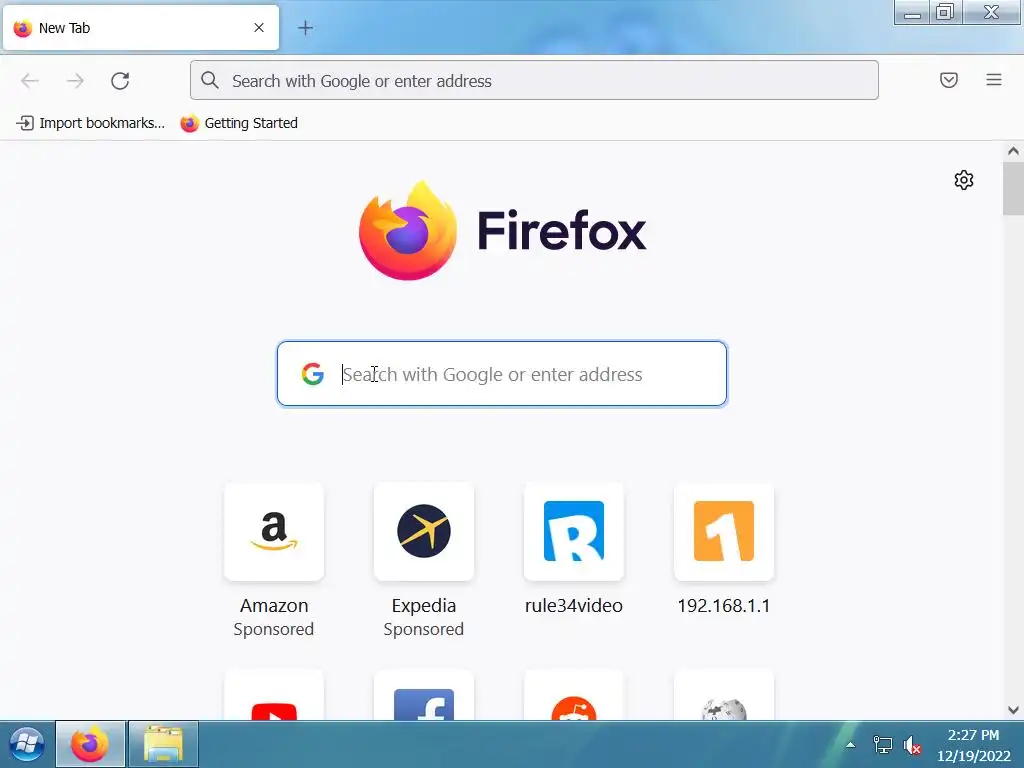
Task: Click the page scrollbar down arrow
Action: coord(1013,710)
